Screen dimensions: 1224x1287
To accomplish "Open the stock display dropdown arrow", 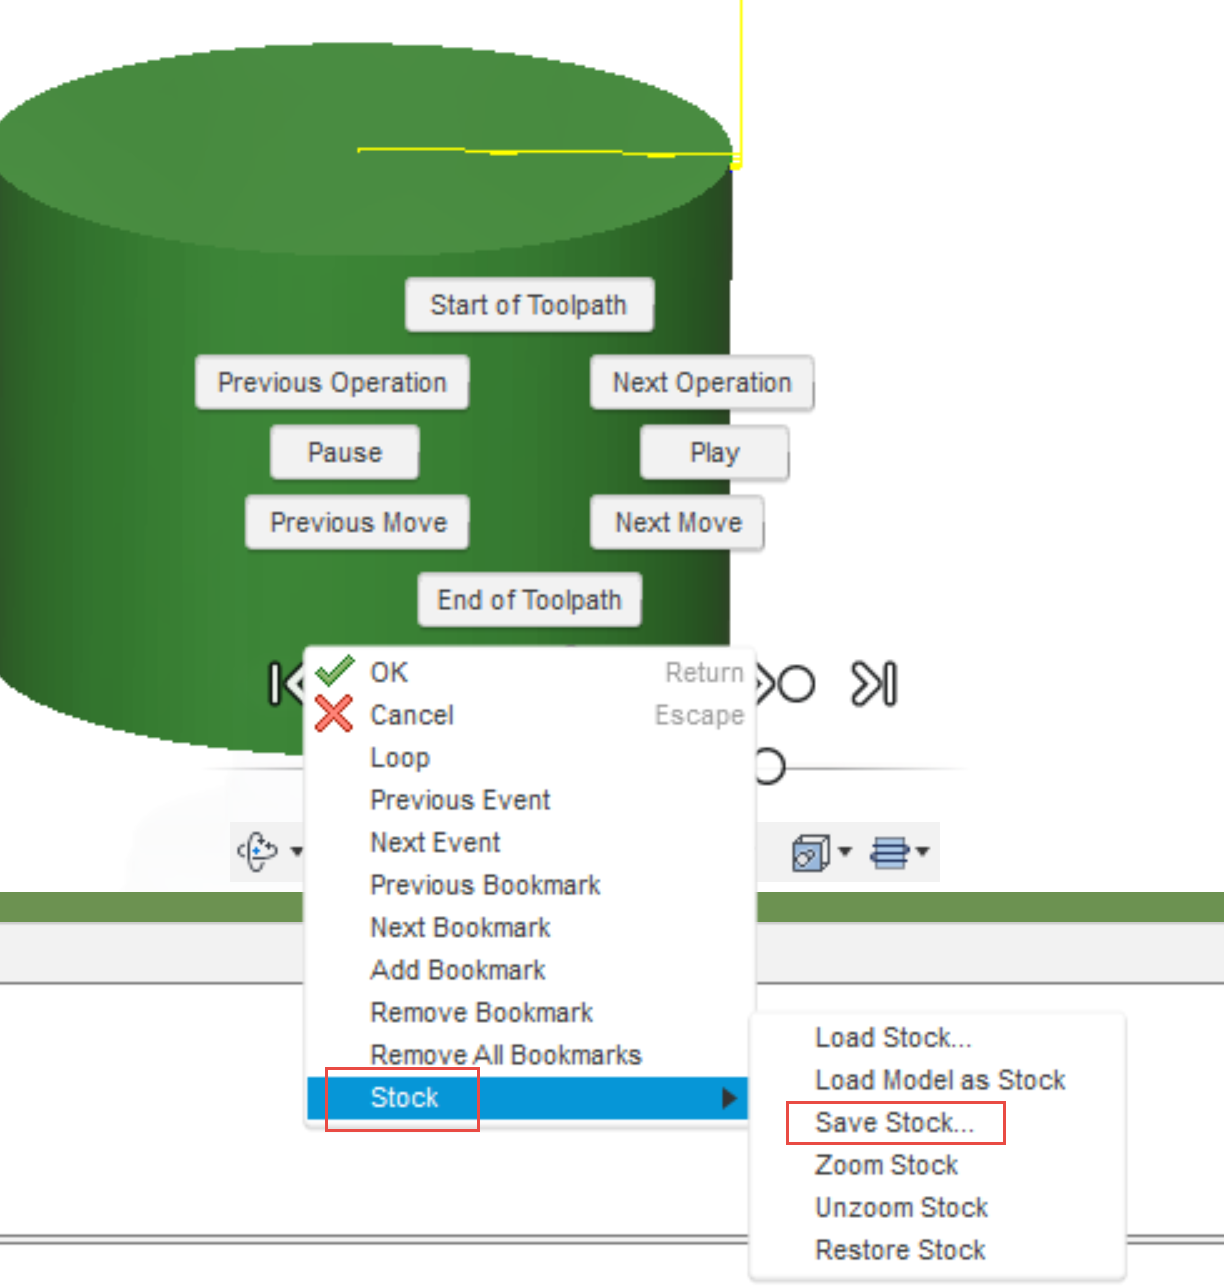I will [846, 853].
